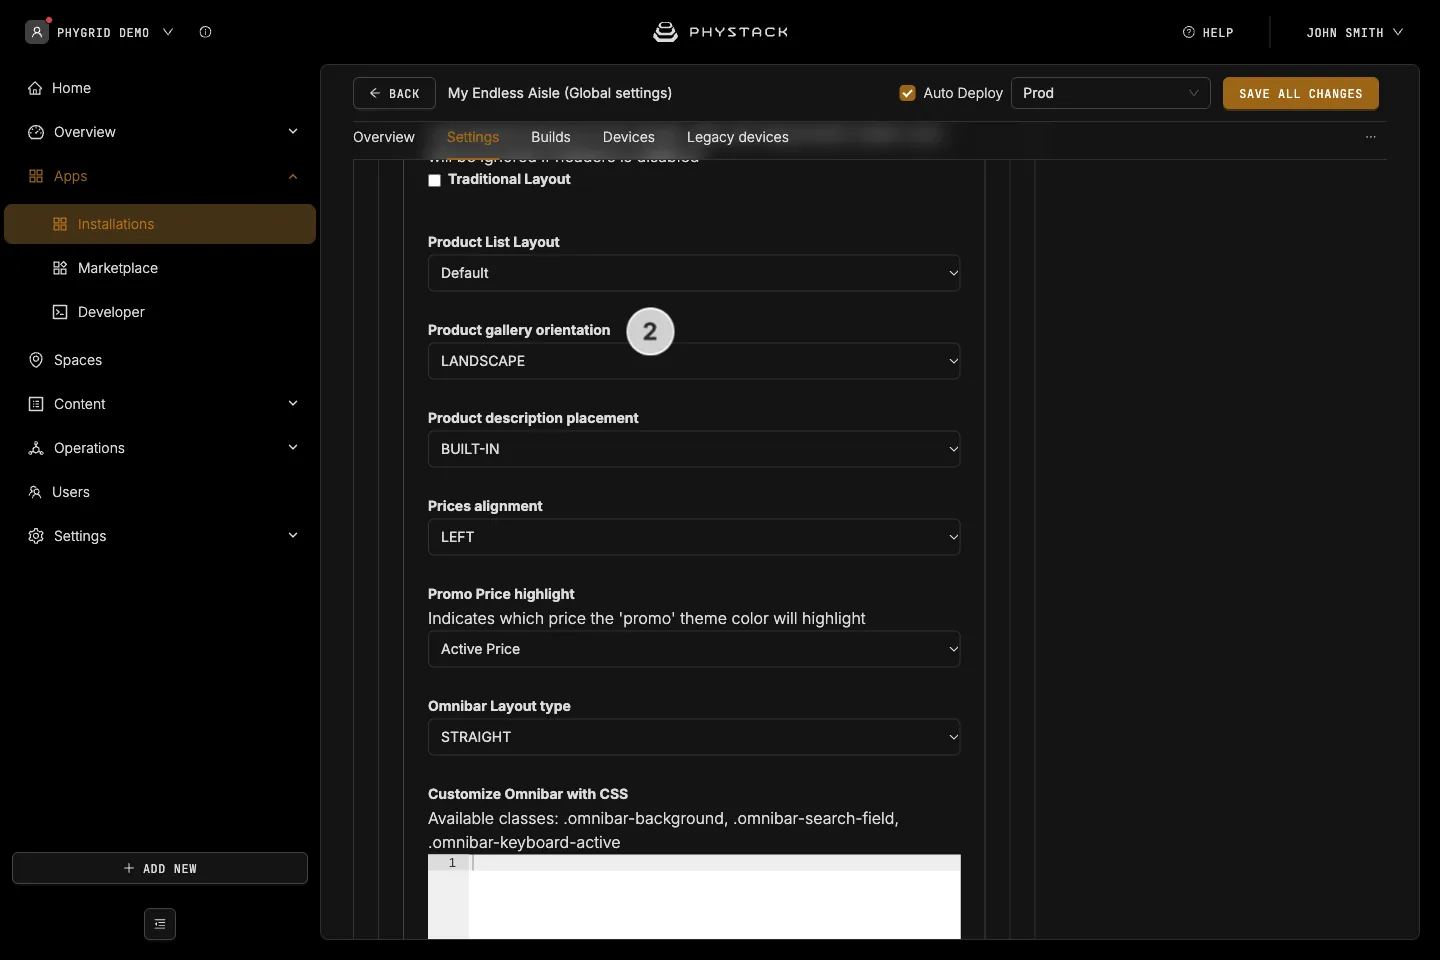The image size is (1440, 960).
Task: Click the Save All Changes button
Action: click(1301, 93)
